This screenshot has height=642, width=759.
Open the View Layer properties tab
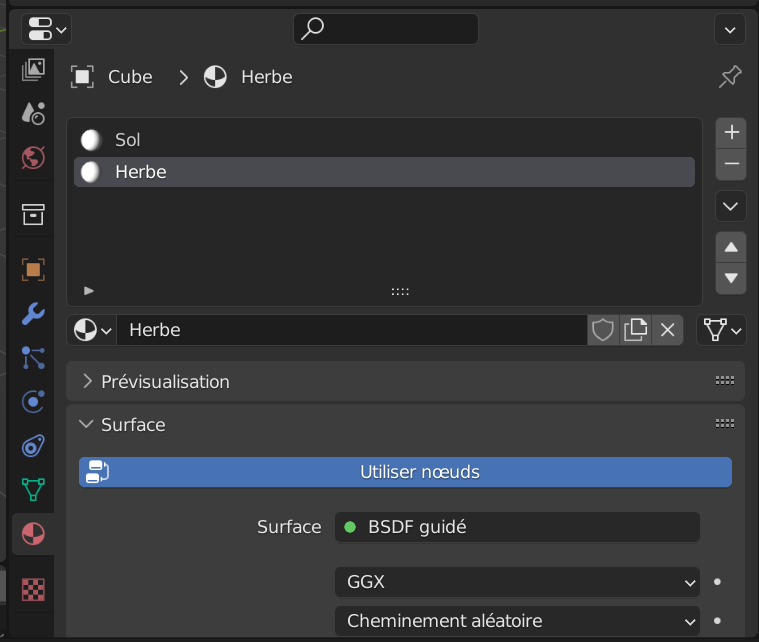[33, 69]
